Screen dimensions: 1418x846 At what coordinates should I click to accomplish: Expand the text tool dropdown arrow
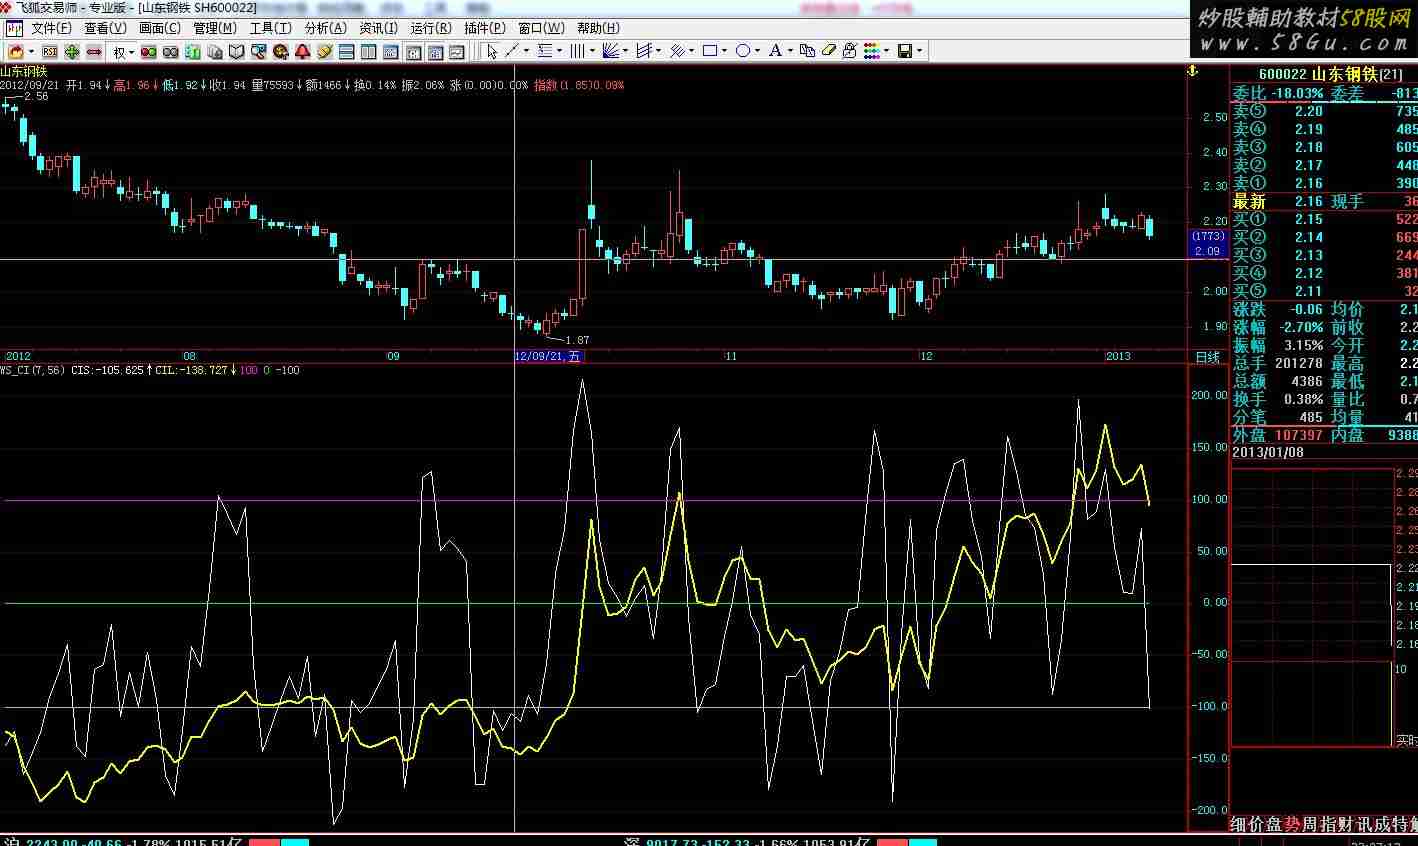tap(790, 51)
